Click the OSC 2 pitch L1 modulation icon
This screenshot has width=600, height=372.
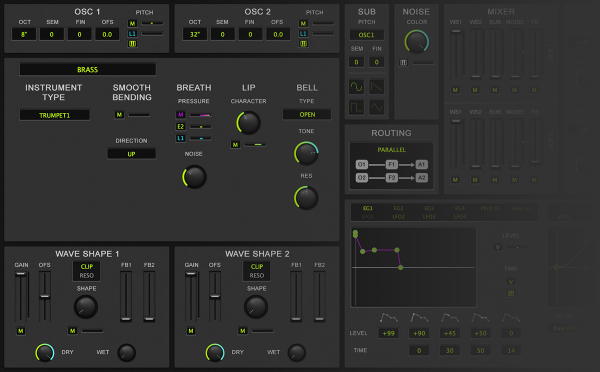click(303, 34)
